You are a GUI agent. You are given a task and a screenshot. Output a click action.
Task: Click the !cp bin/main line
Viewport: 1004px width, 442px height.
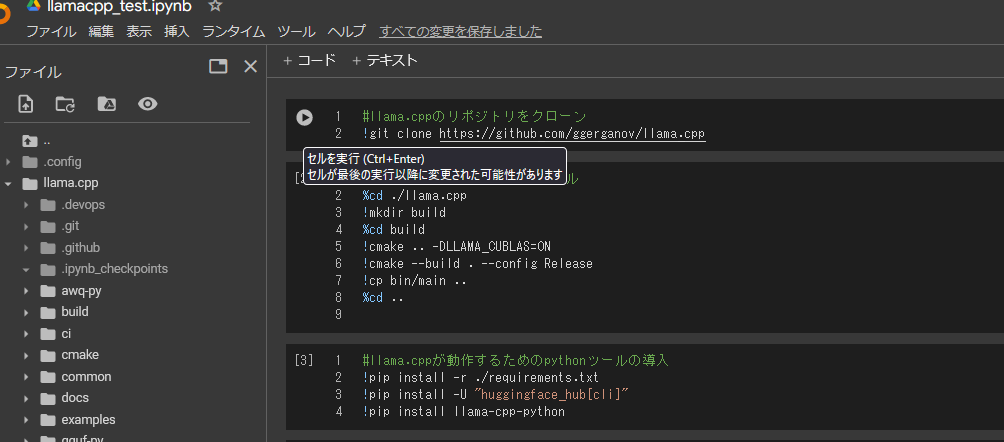pyautogui.click(x=414, y=281)
